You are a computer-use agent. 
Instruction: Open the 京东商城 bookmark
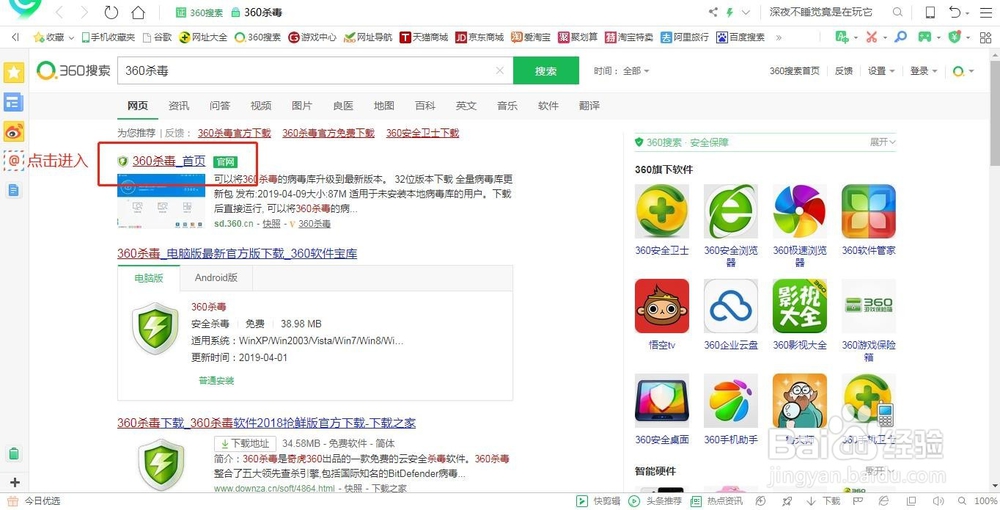pos(480,38)
